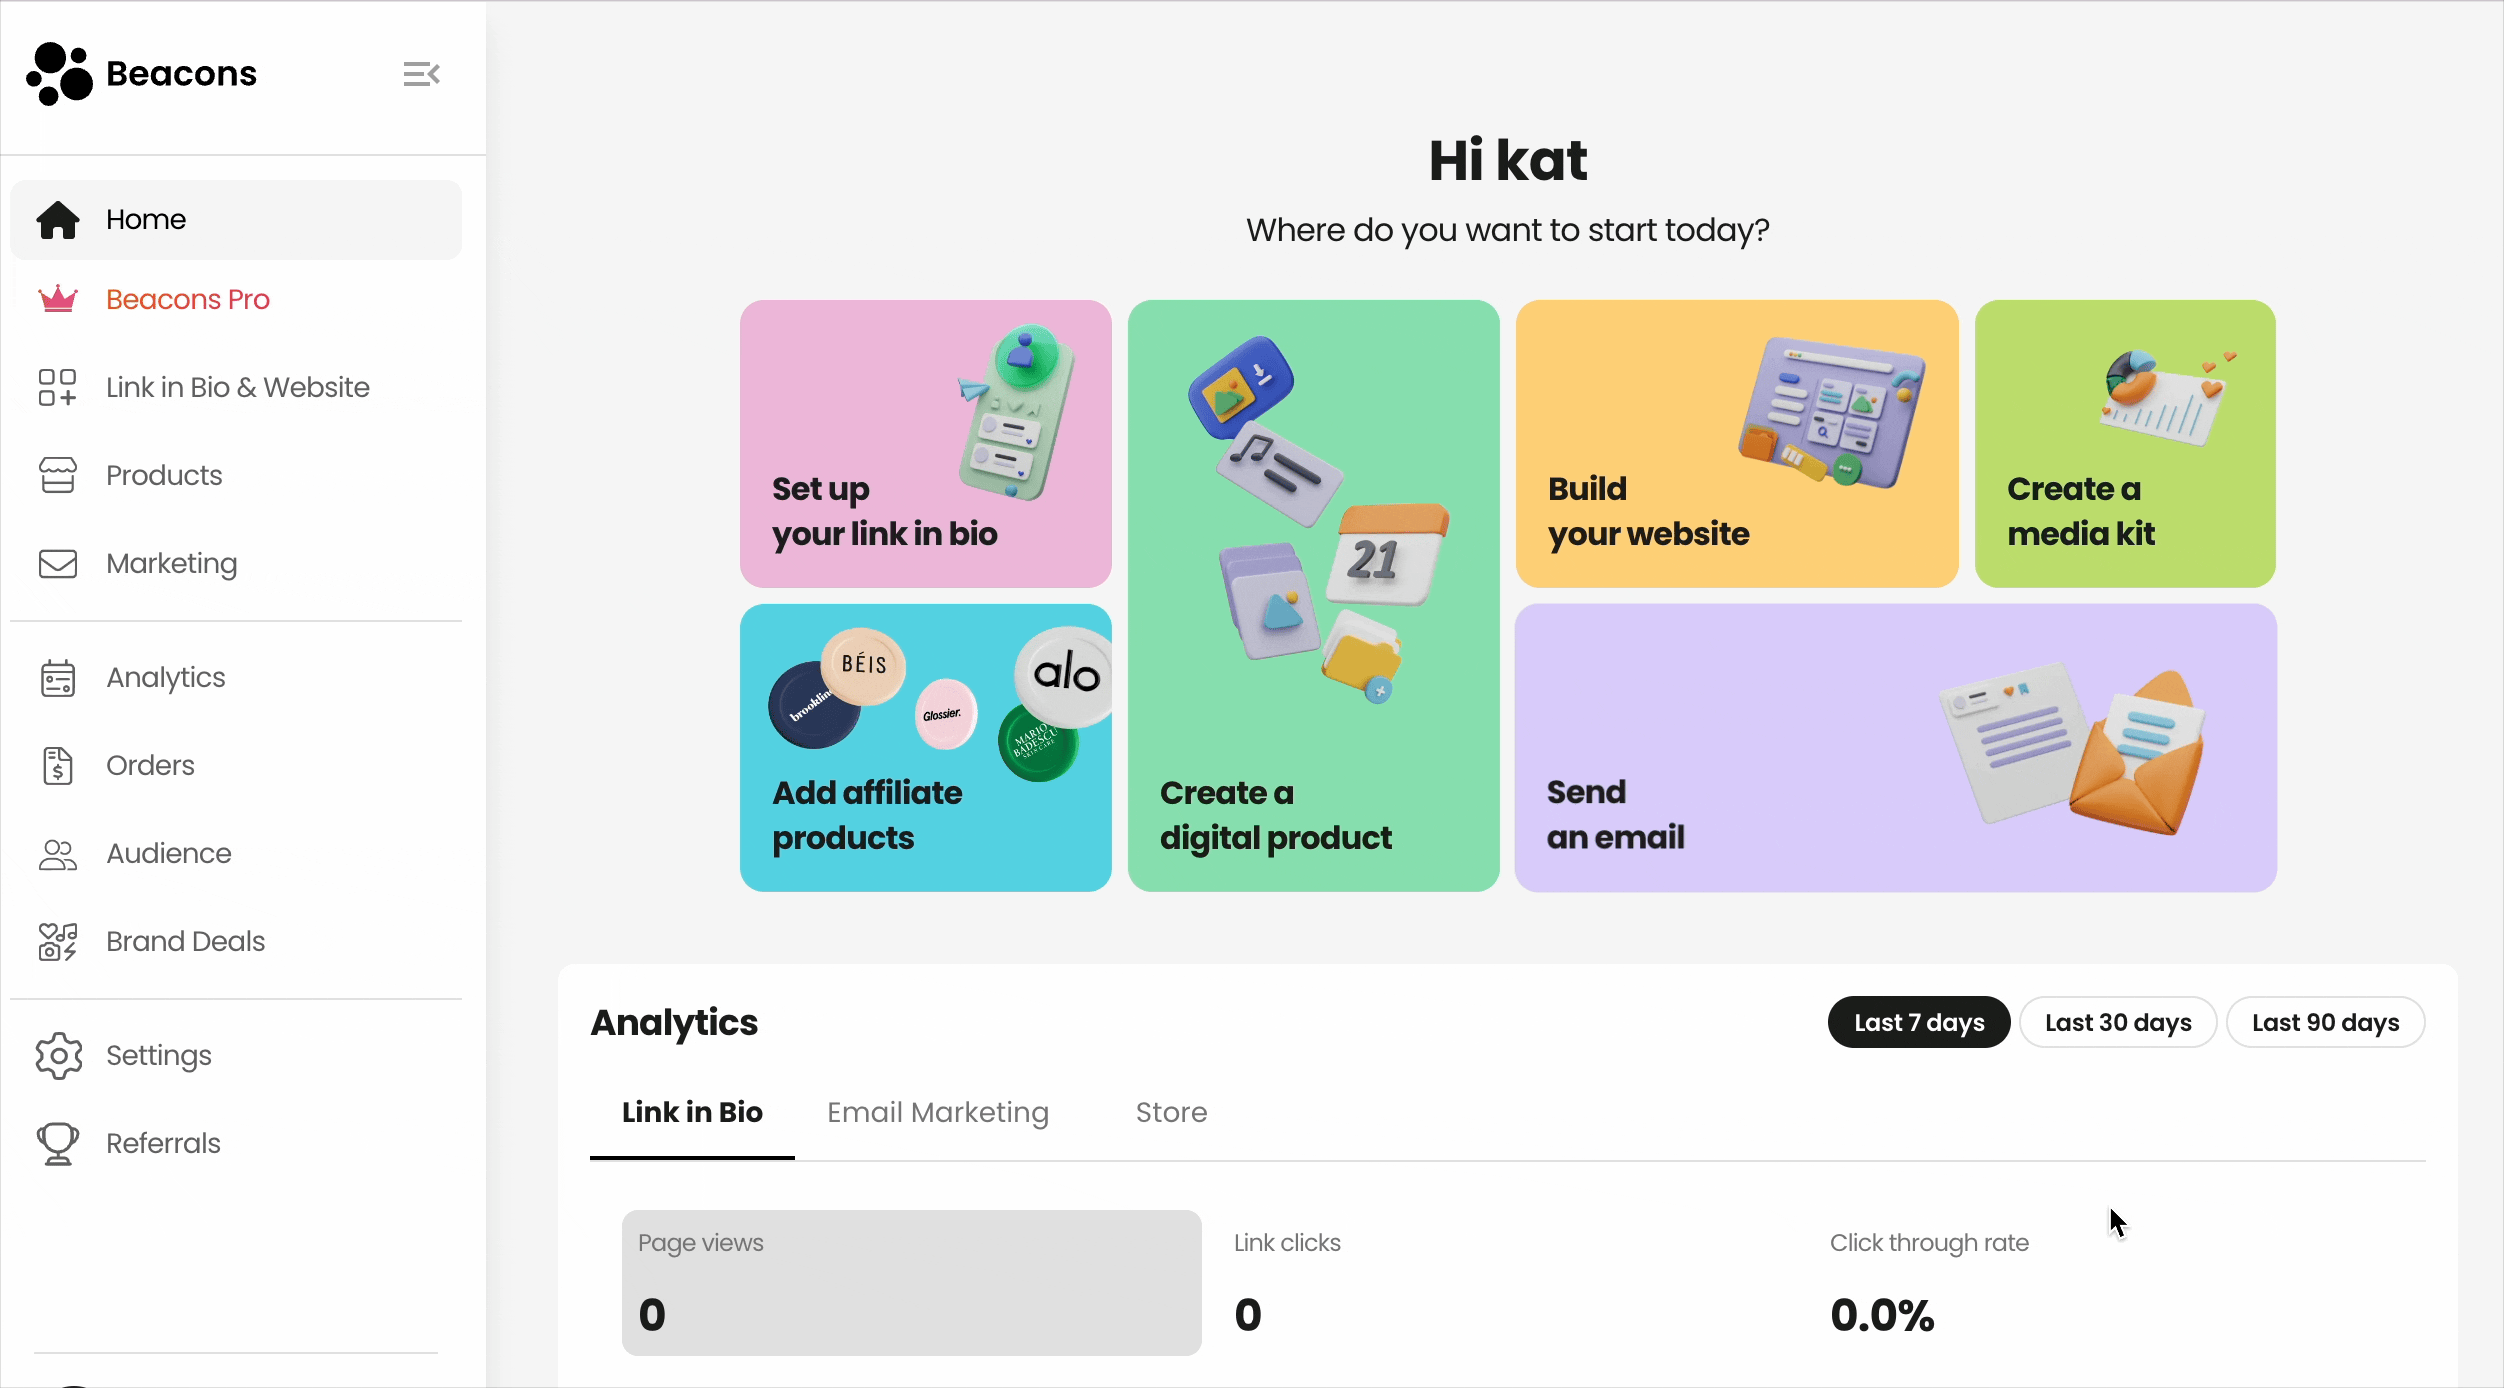The image size is (2504, 1388).
Task: Open the Referrals trophy icon
Action: (58, 1143)
